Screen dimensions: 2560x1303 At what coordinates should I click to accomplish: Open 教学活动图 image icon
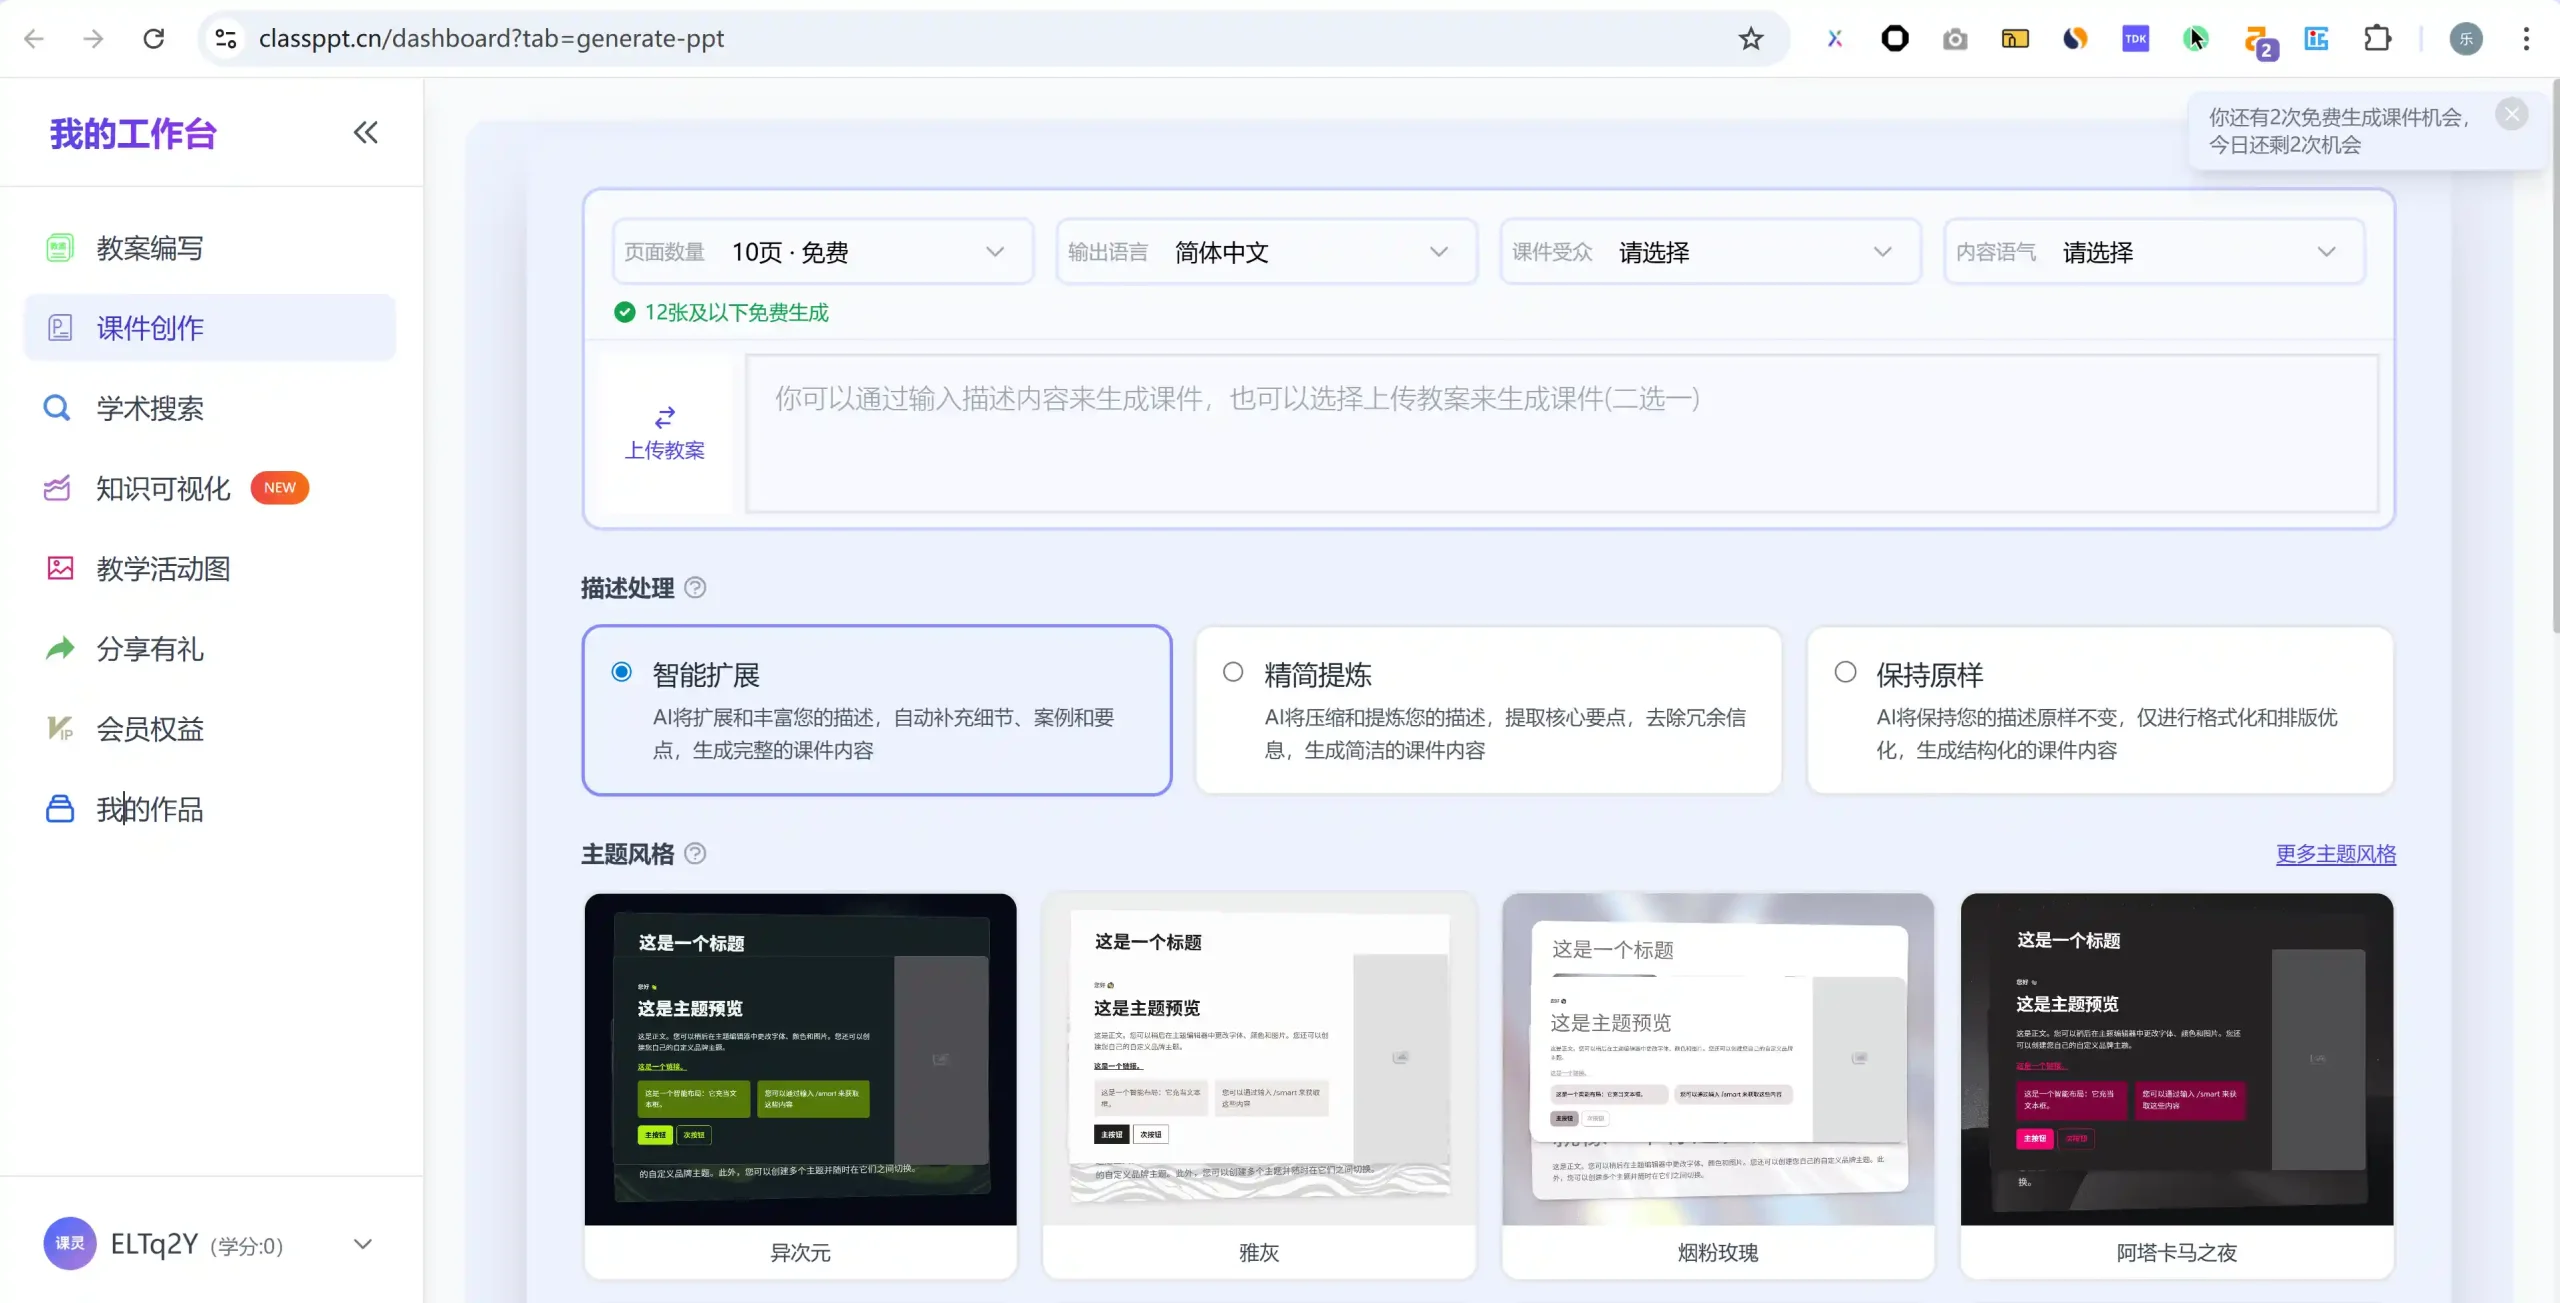[x=60, y=568]
